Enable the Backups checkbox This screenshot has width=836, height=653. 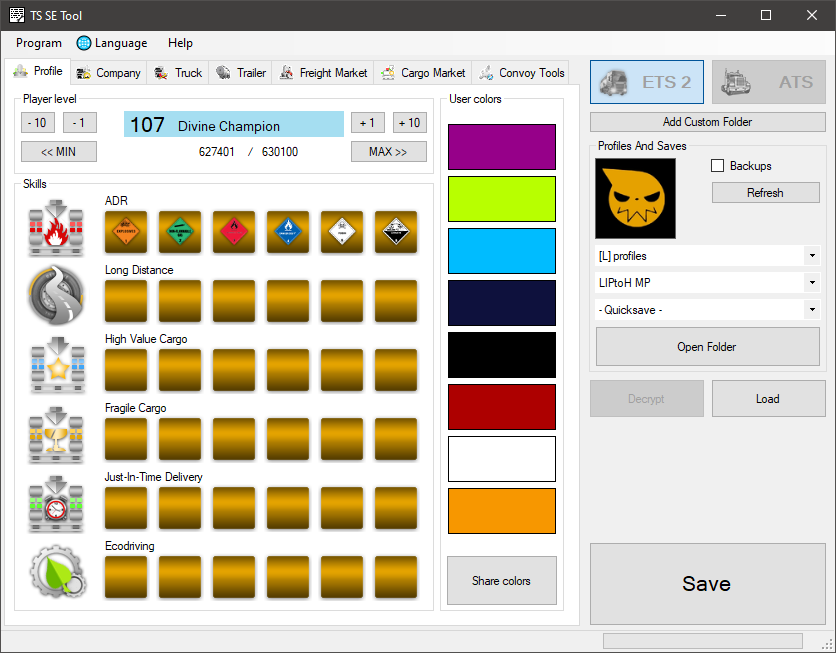[x=718, y=166]
